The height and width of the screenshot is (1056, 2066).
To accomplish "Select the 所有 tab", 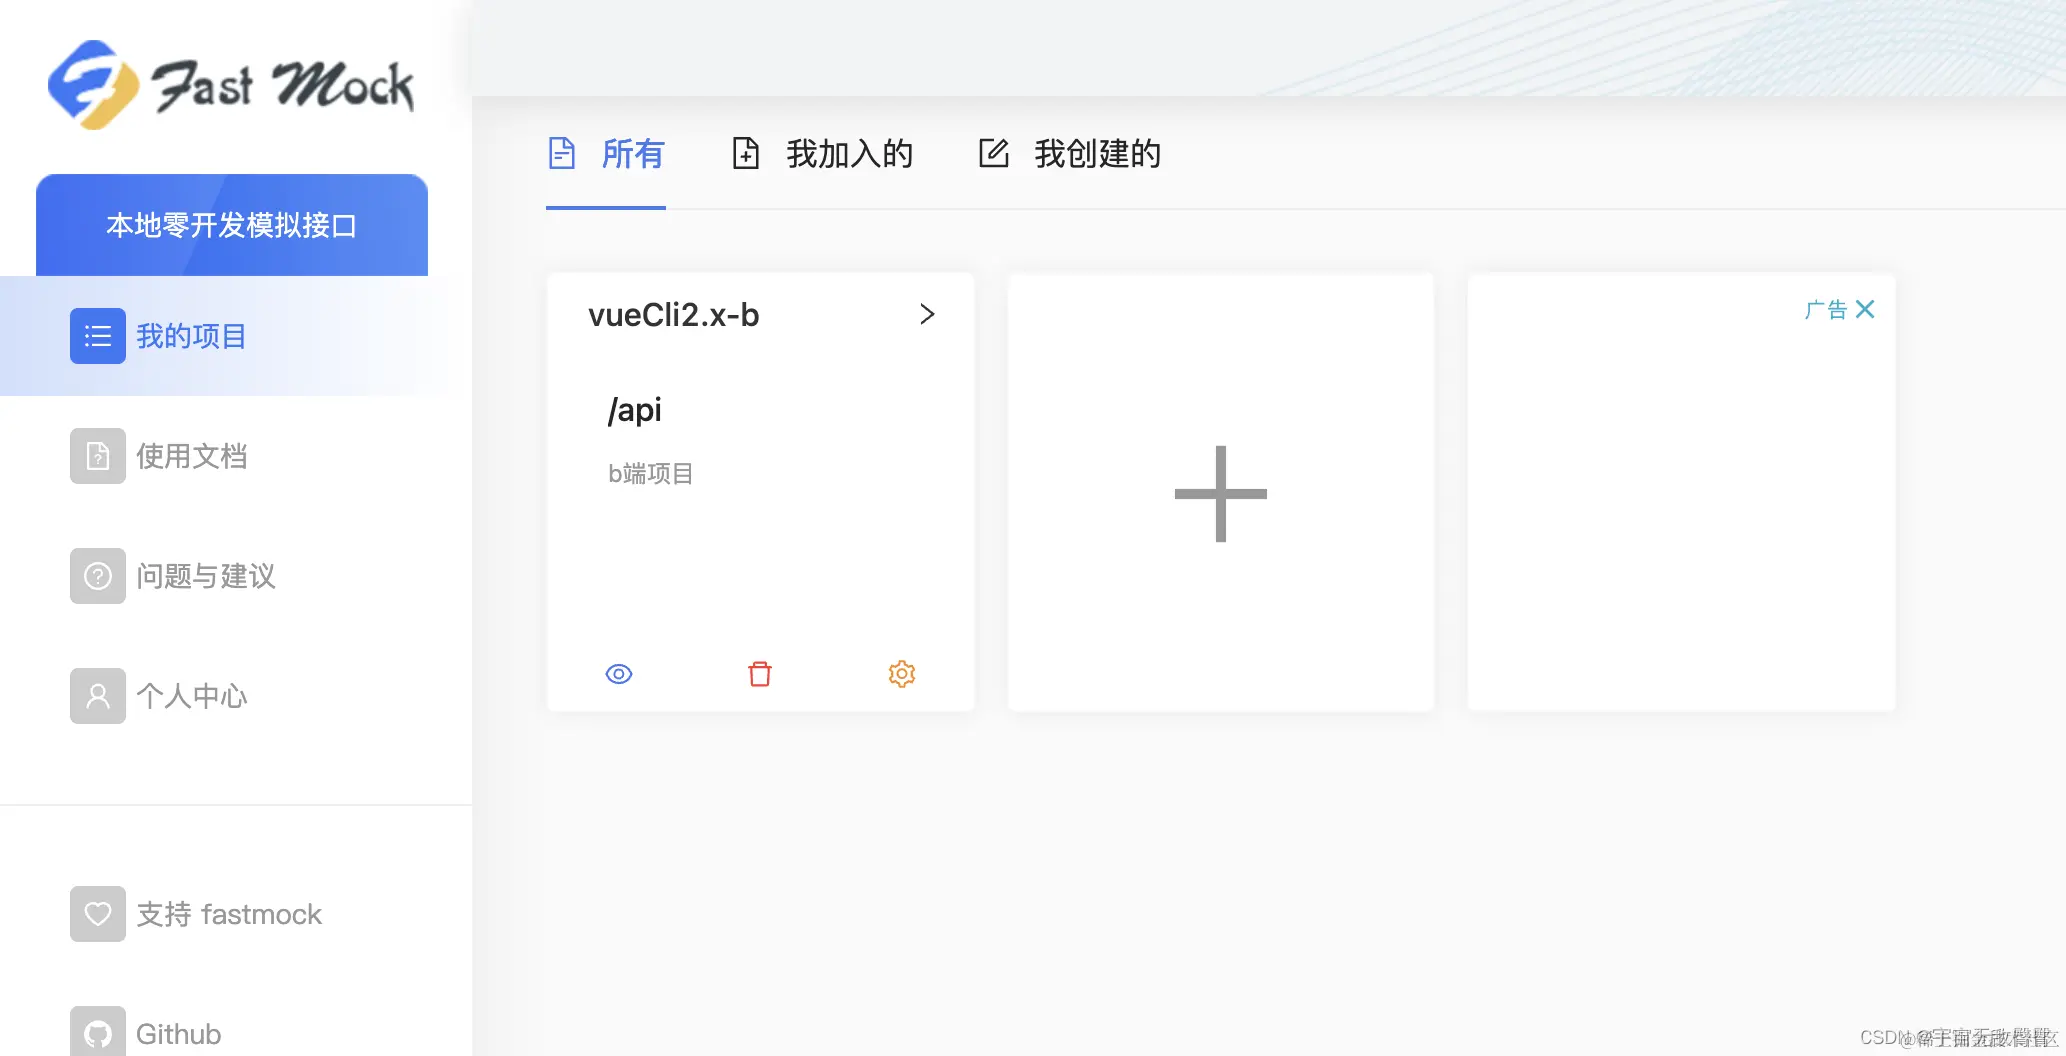I will tap(633, 154).
